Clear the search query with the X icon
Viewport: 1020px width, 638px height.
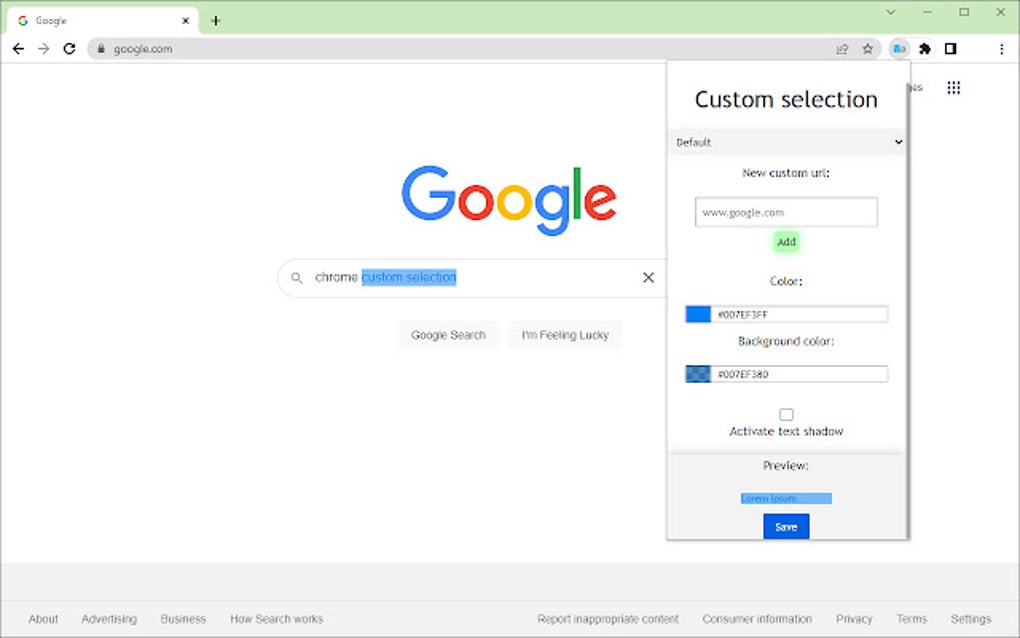pyautogui.click(x=648, y=277)
